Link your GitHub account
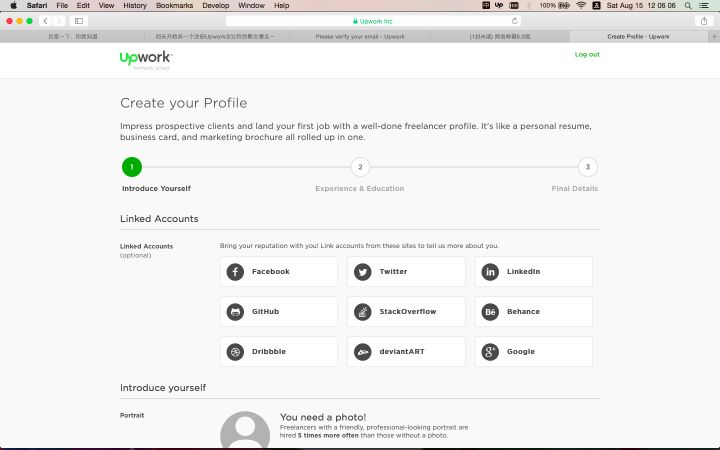720x450 pixels. [x=279, y=312]
